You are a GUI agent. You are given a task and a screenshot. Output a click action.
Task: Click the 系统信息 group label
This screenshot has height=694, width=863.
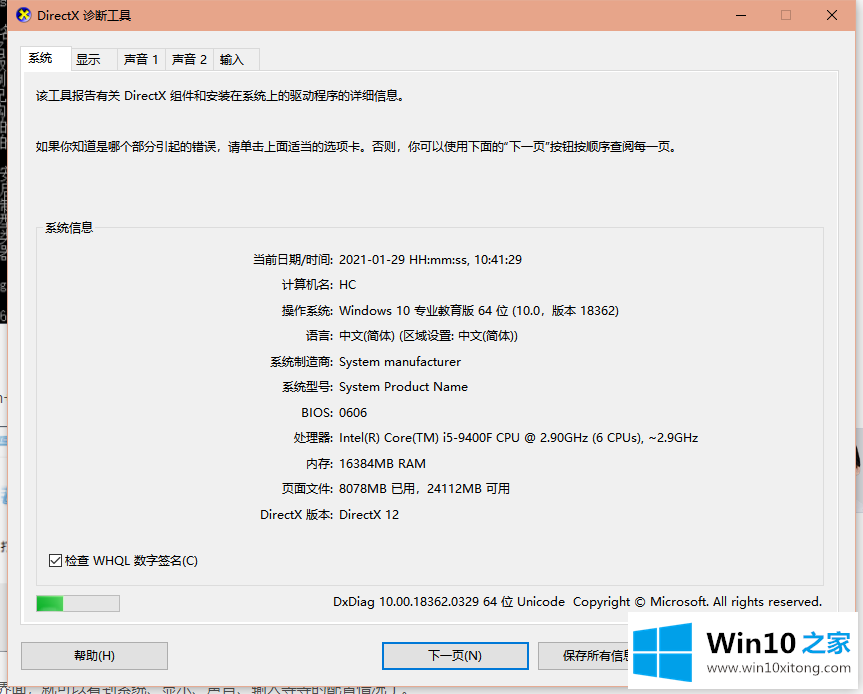pos(69,227)
